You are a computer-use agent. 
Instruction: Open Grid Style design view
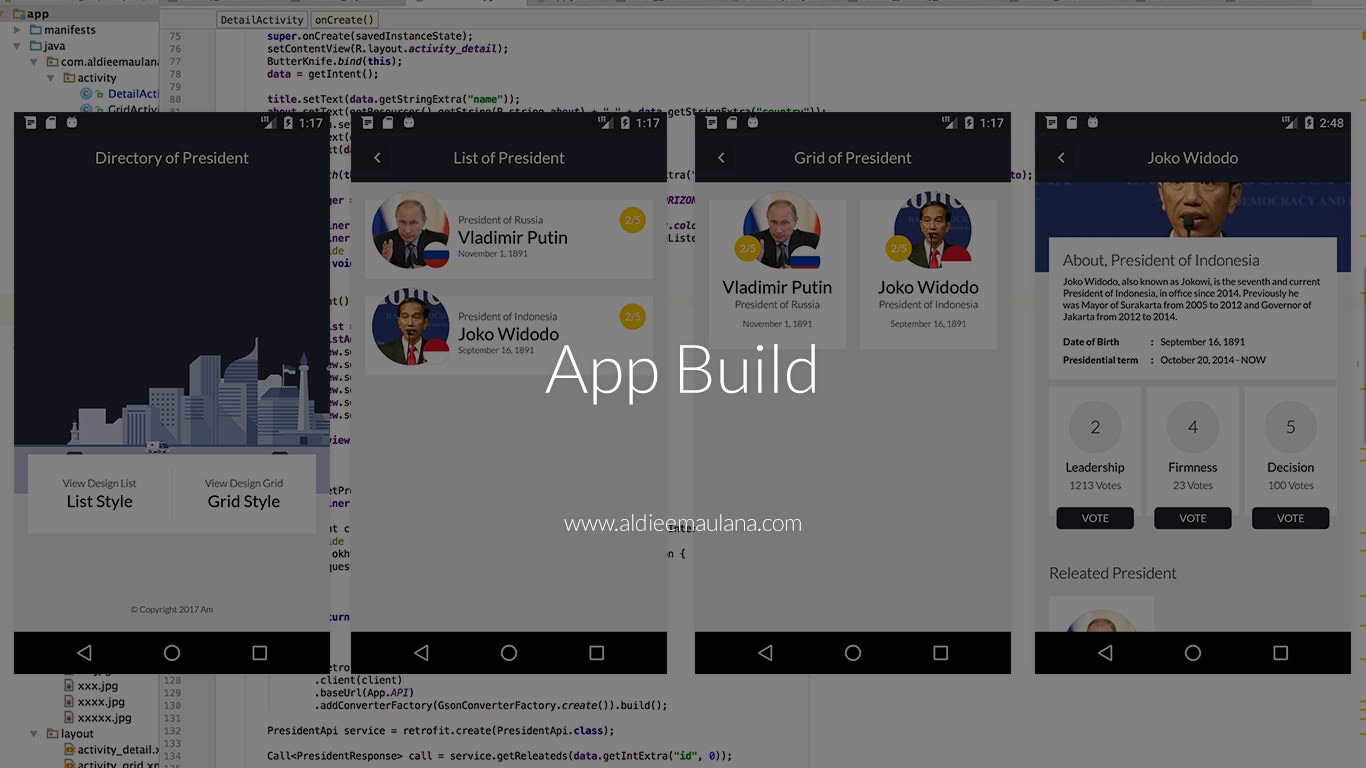(x=244, y=494)
